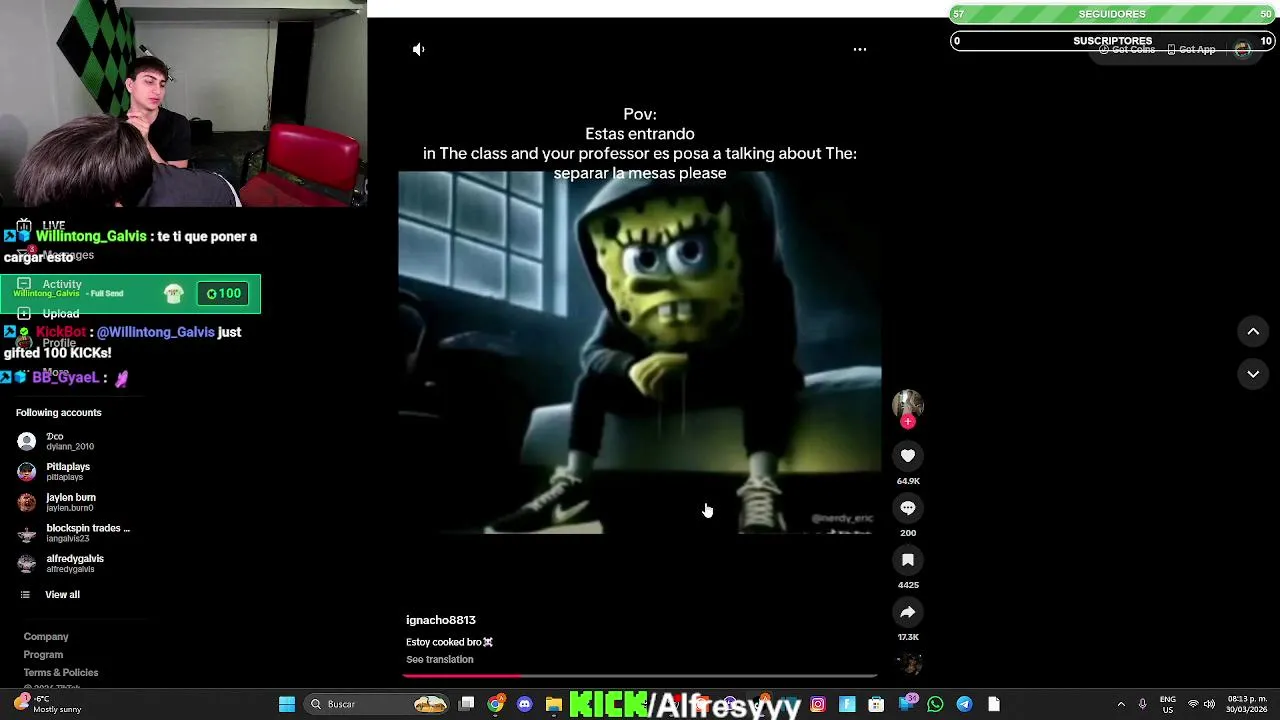Switch the ENG US input language
This screenshot has width=1280, height=720.
click(1168, 704)
